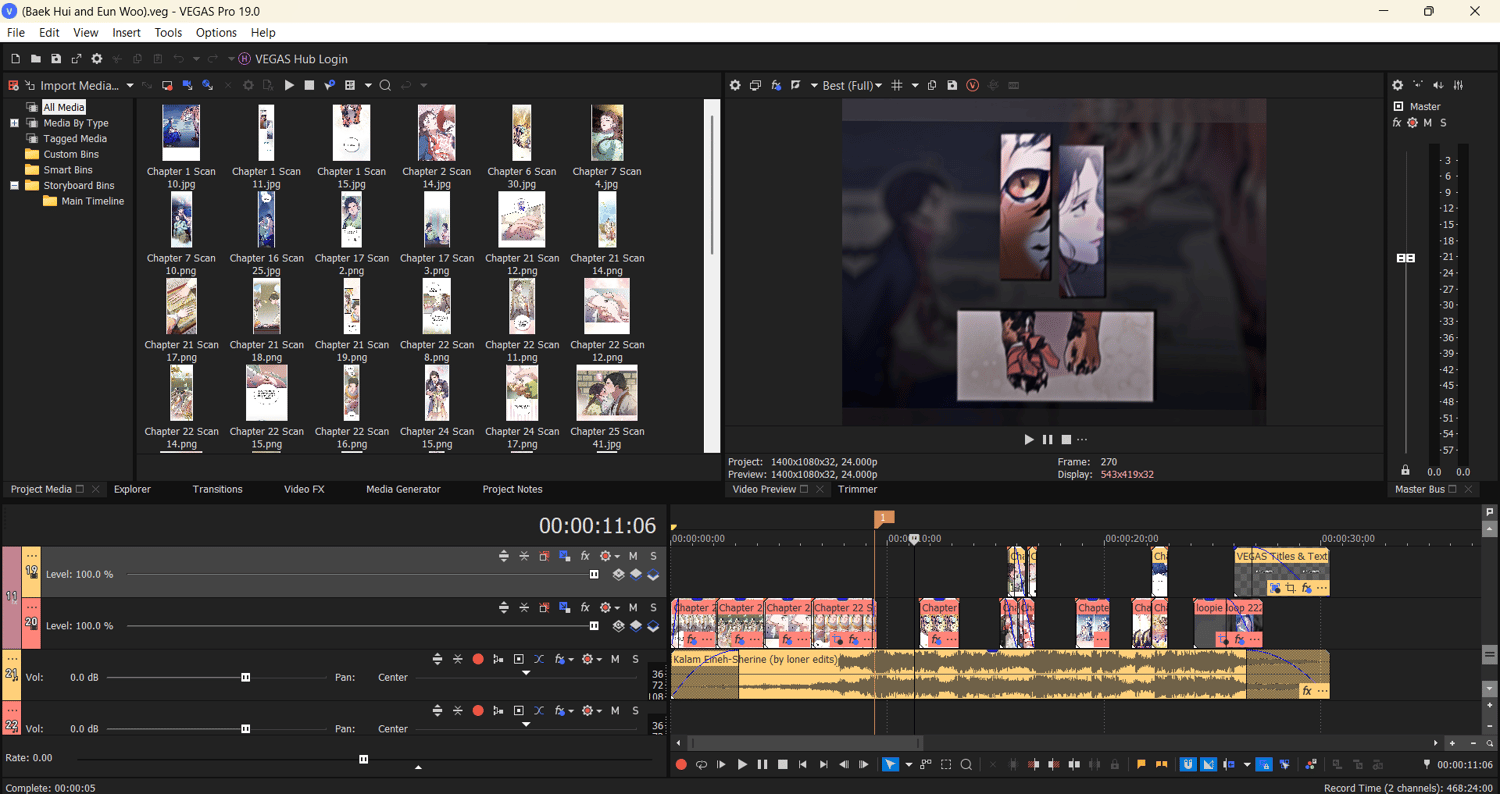Select the Normal Edit arrow tool
The width and height of the screenshot is (1500, 794).
coord(890,765)
